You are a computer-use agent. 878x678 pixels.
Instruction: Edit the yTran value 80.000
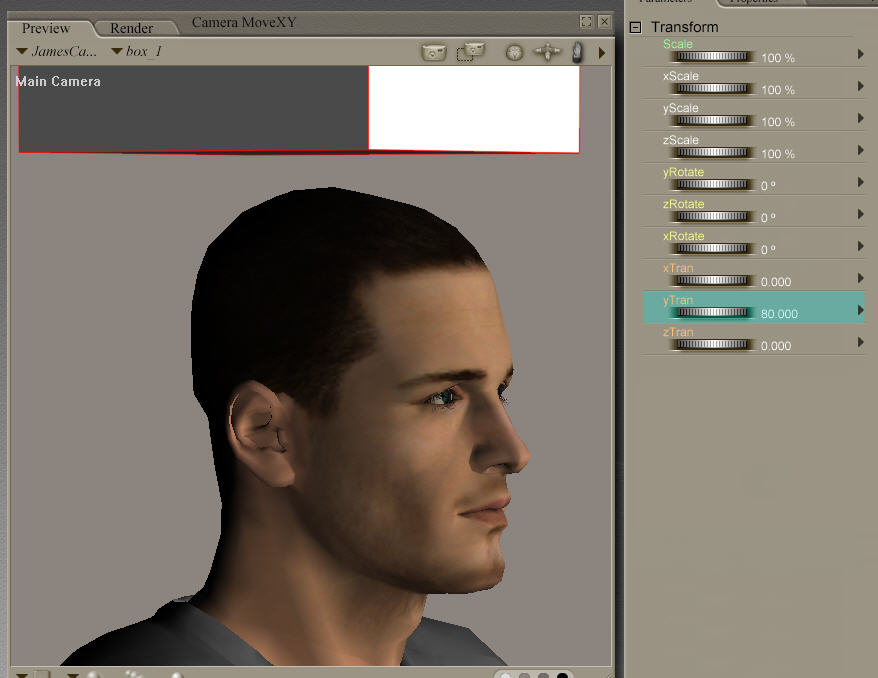click(x=779, y=314)
